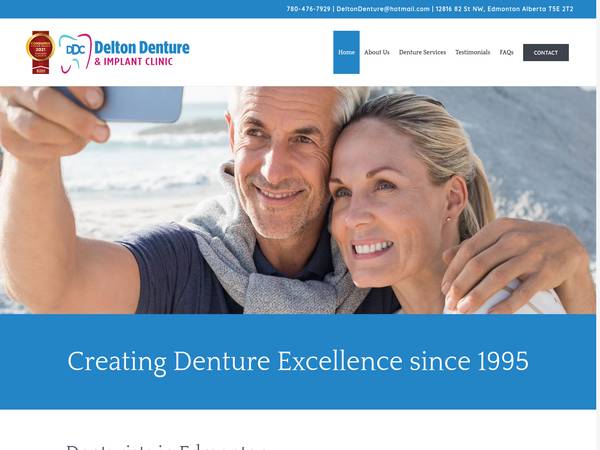Click the DeltonDenture@hotmail.com email link

click(x=383, y=9)
